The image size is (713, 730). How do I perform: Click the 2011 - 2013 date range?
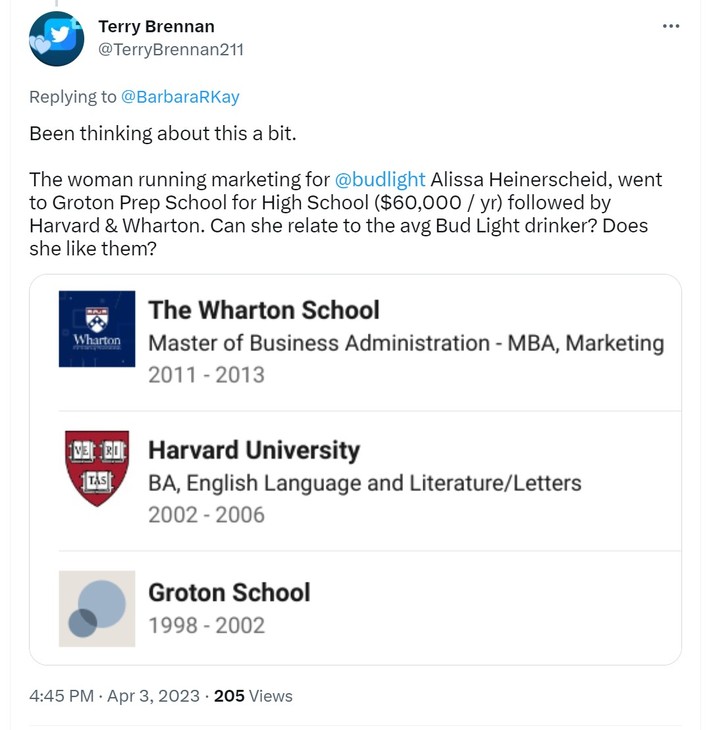tap(206, 375)
